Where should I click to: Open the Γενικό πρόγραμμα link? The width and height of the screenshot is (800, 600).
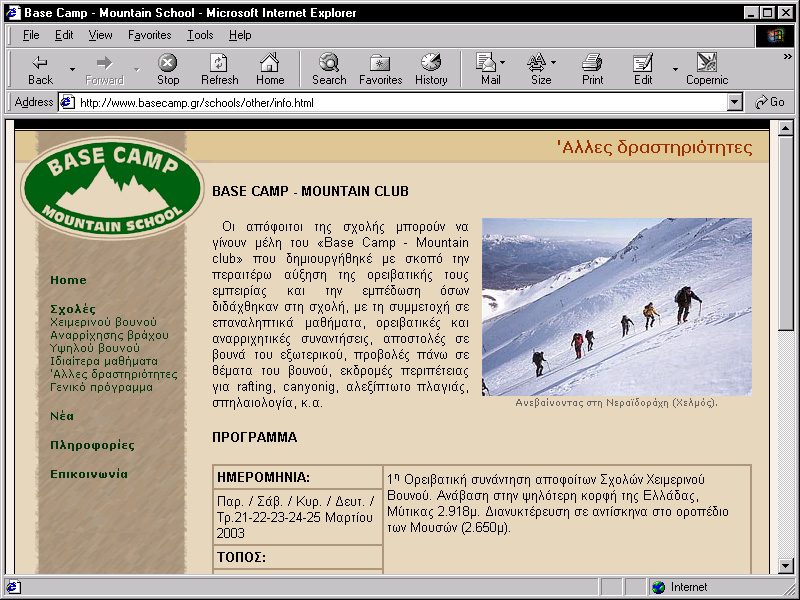tap(102, 387)
